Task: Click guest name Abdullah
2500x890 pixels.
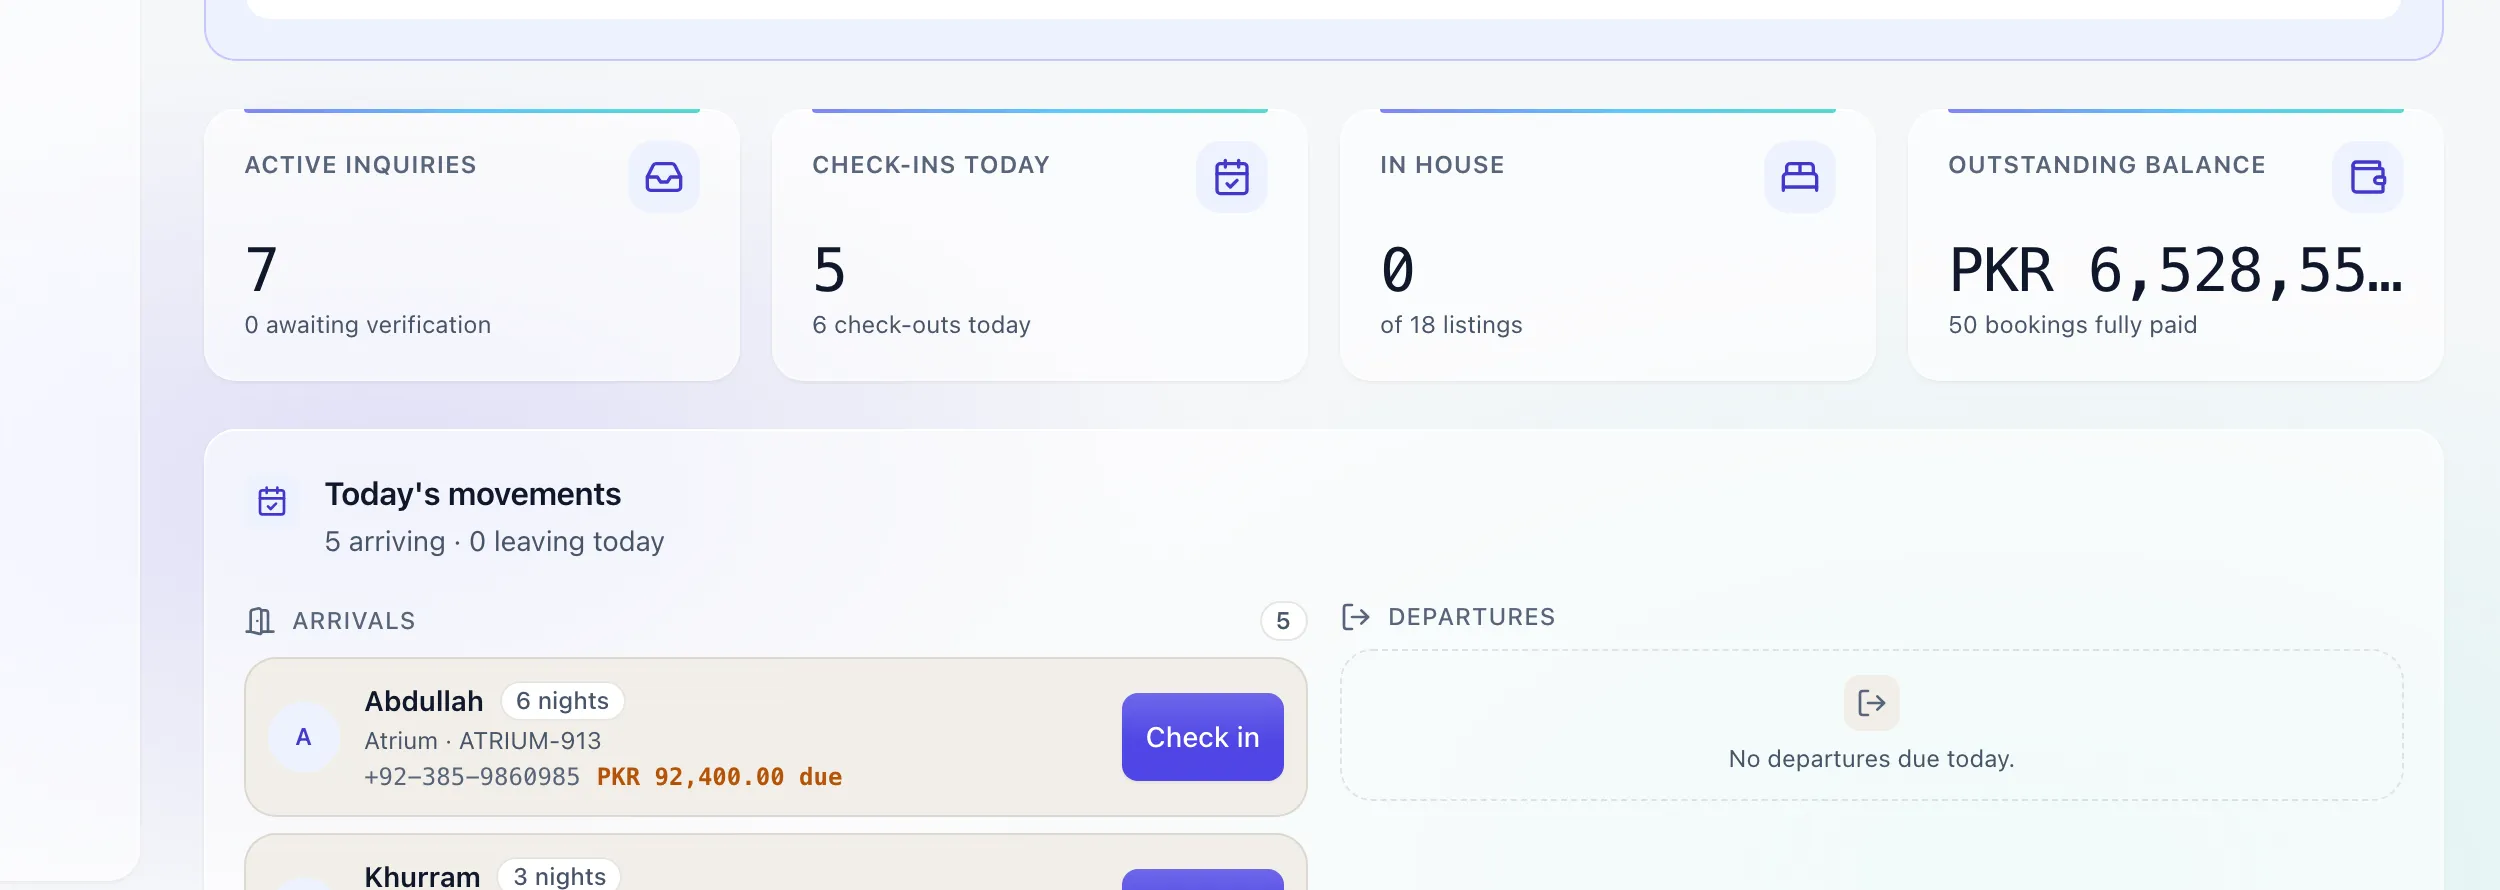Action: [x=424, y=701]
